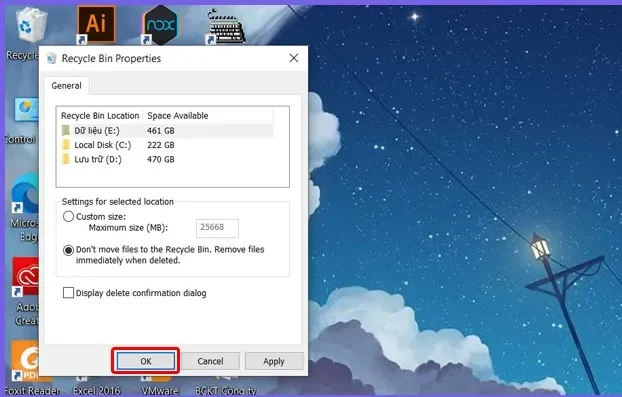Enable Display delete confirmation dialog checkbox
The height and width of the screenshot is (397, 622).
(69, 293)
